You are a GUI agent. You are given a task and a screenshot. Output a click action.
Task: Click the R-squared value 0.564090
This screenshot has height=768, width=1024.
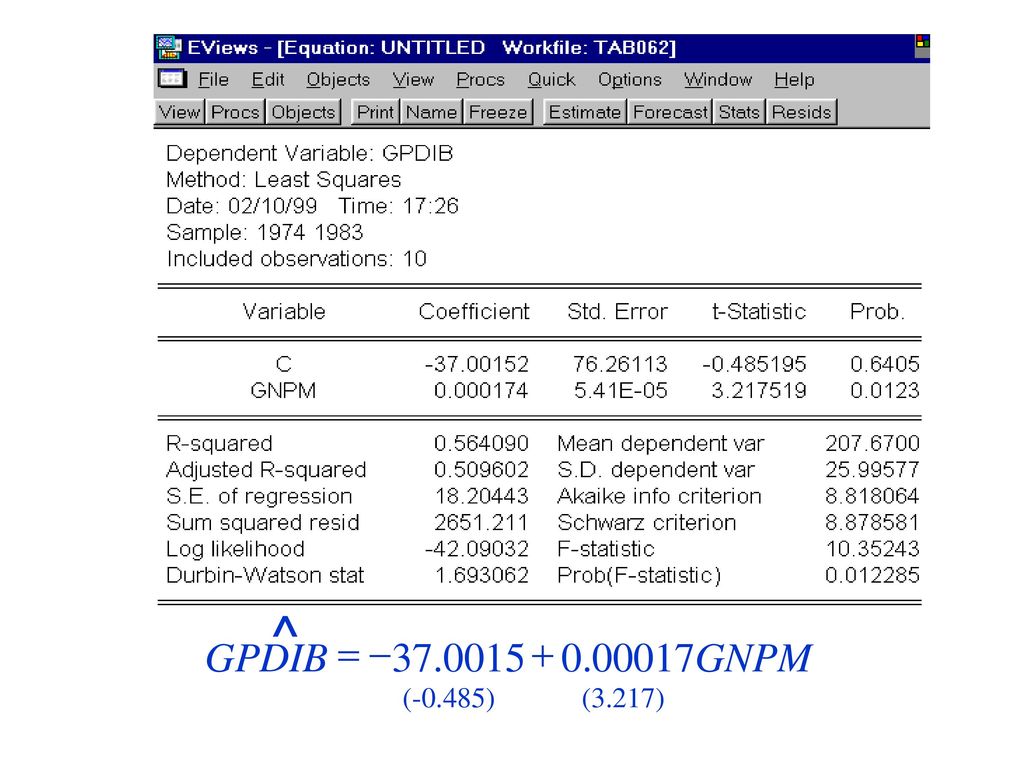(x=481, y=443)
